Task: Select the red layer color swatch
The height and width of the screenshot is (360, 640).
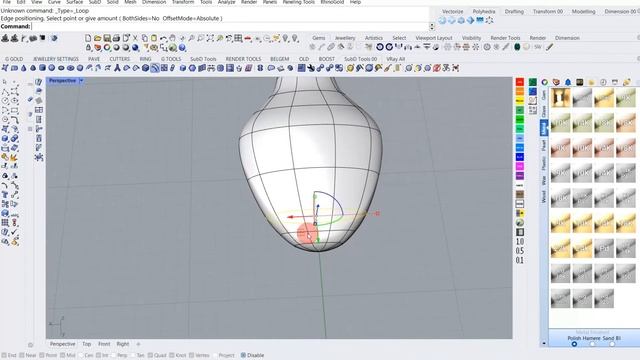Action: click(520, 82)
